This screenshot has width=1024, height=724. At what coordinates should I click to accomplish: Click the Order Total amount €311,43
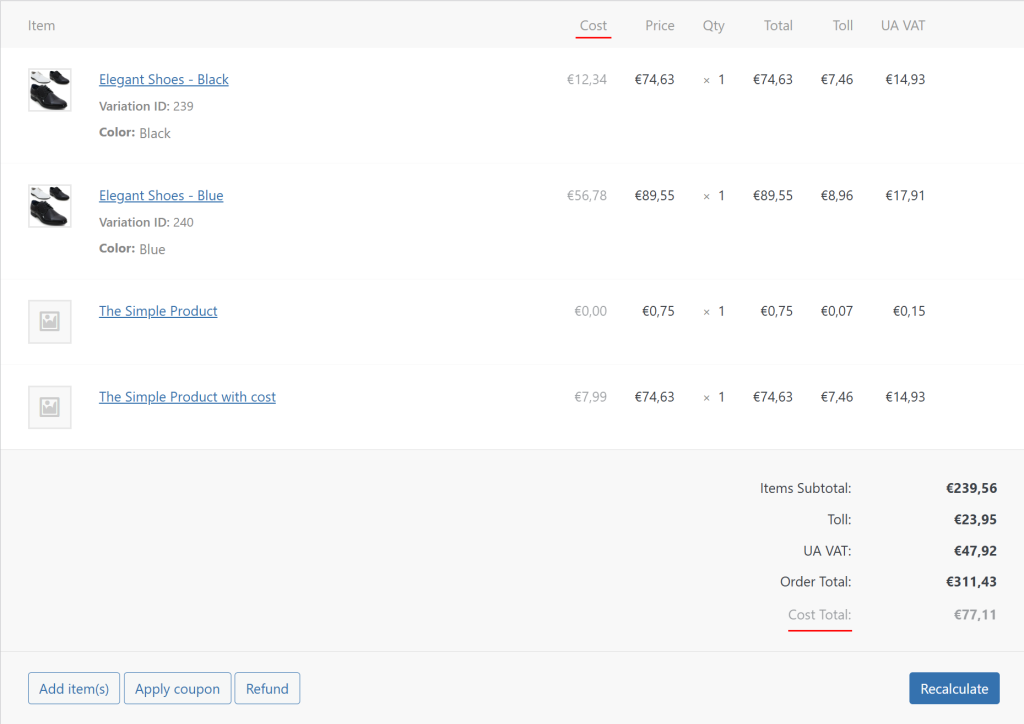pyautogui.click(x=971, y=582)
